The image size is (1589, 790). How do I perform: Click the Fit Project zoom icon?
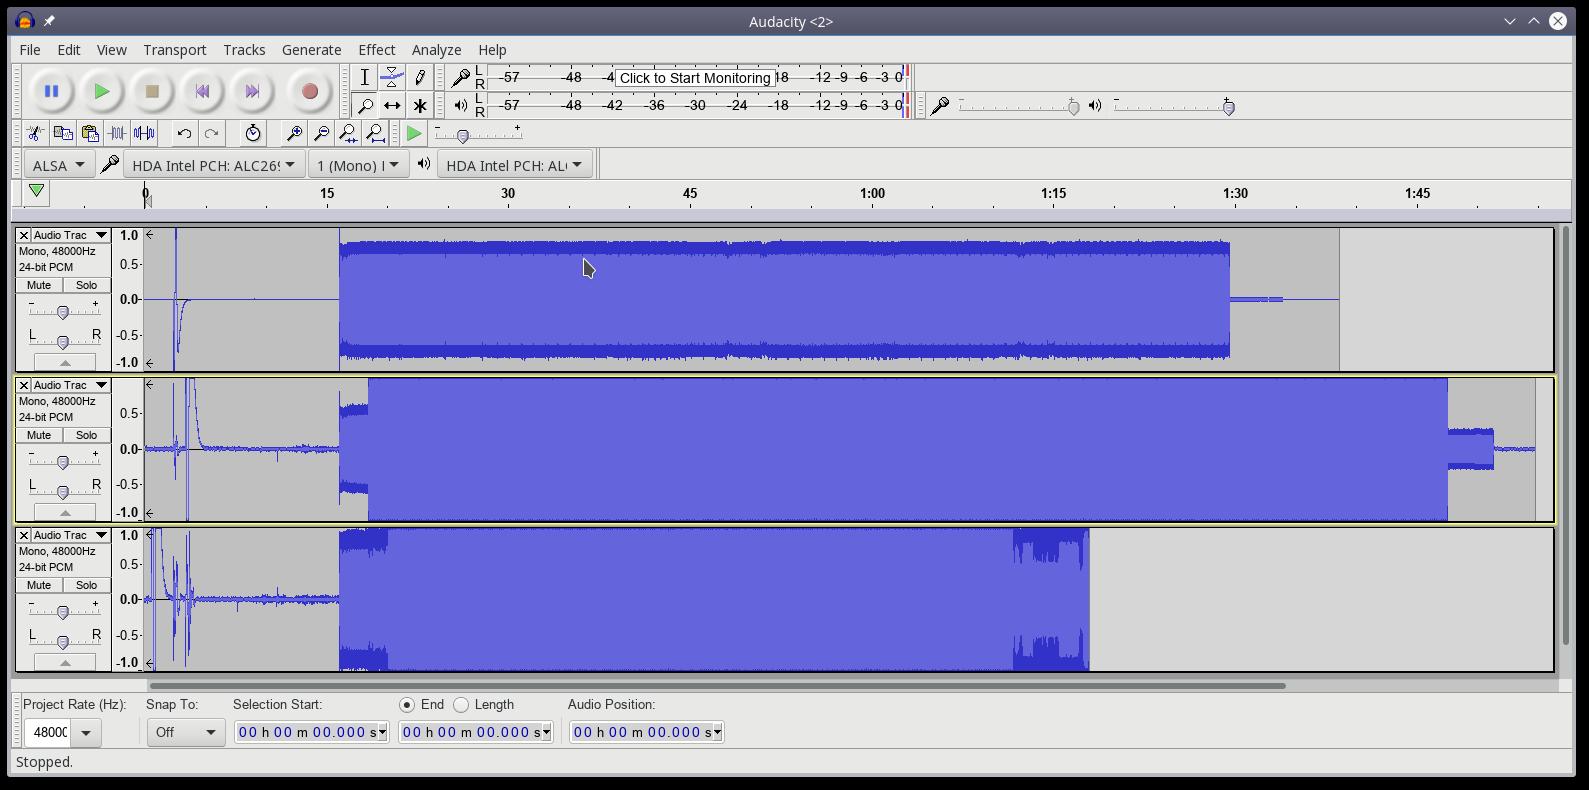click(375, 133)
